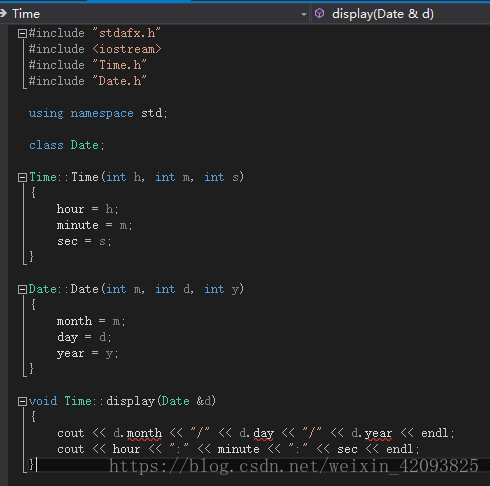The height and width of the screenshot is (486, 490).
Task: Collapse the Time::Time constructor block
Action: click(22, 177)
